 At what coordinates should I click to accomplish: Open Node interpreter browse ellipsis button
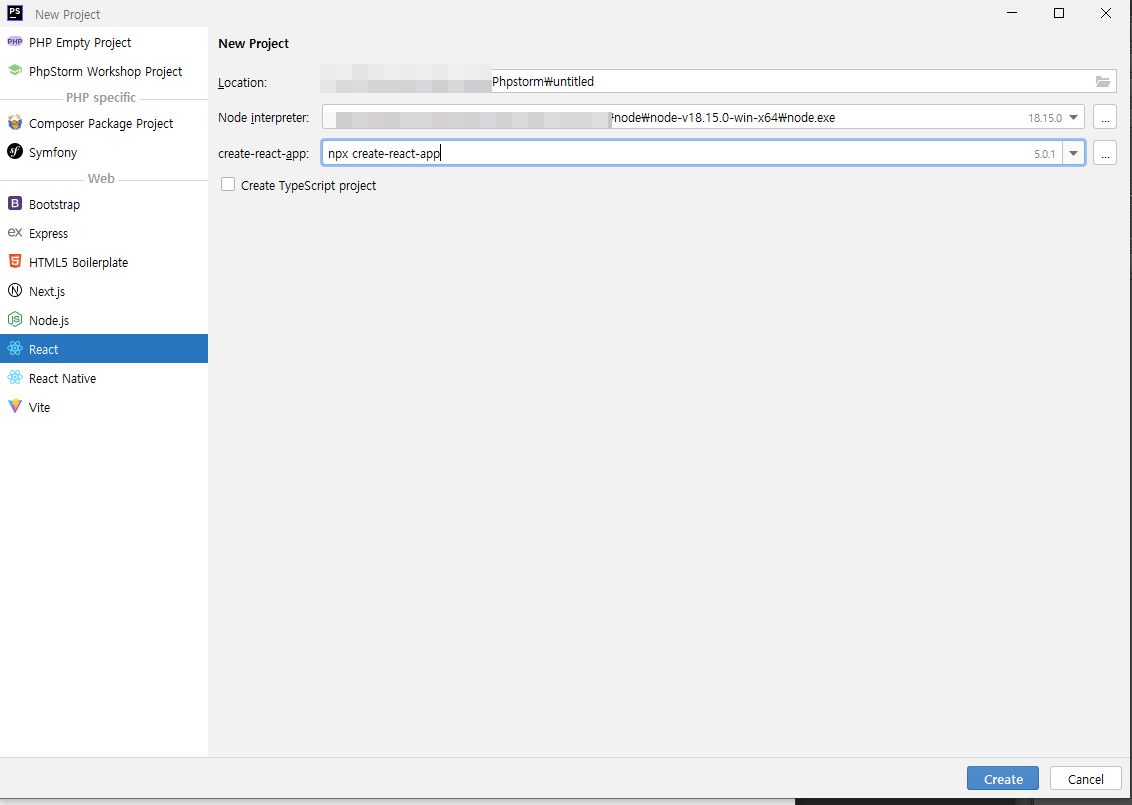click(1105, 118)
